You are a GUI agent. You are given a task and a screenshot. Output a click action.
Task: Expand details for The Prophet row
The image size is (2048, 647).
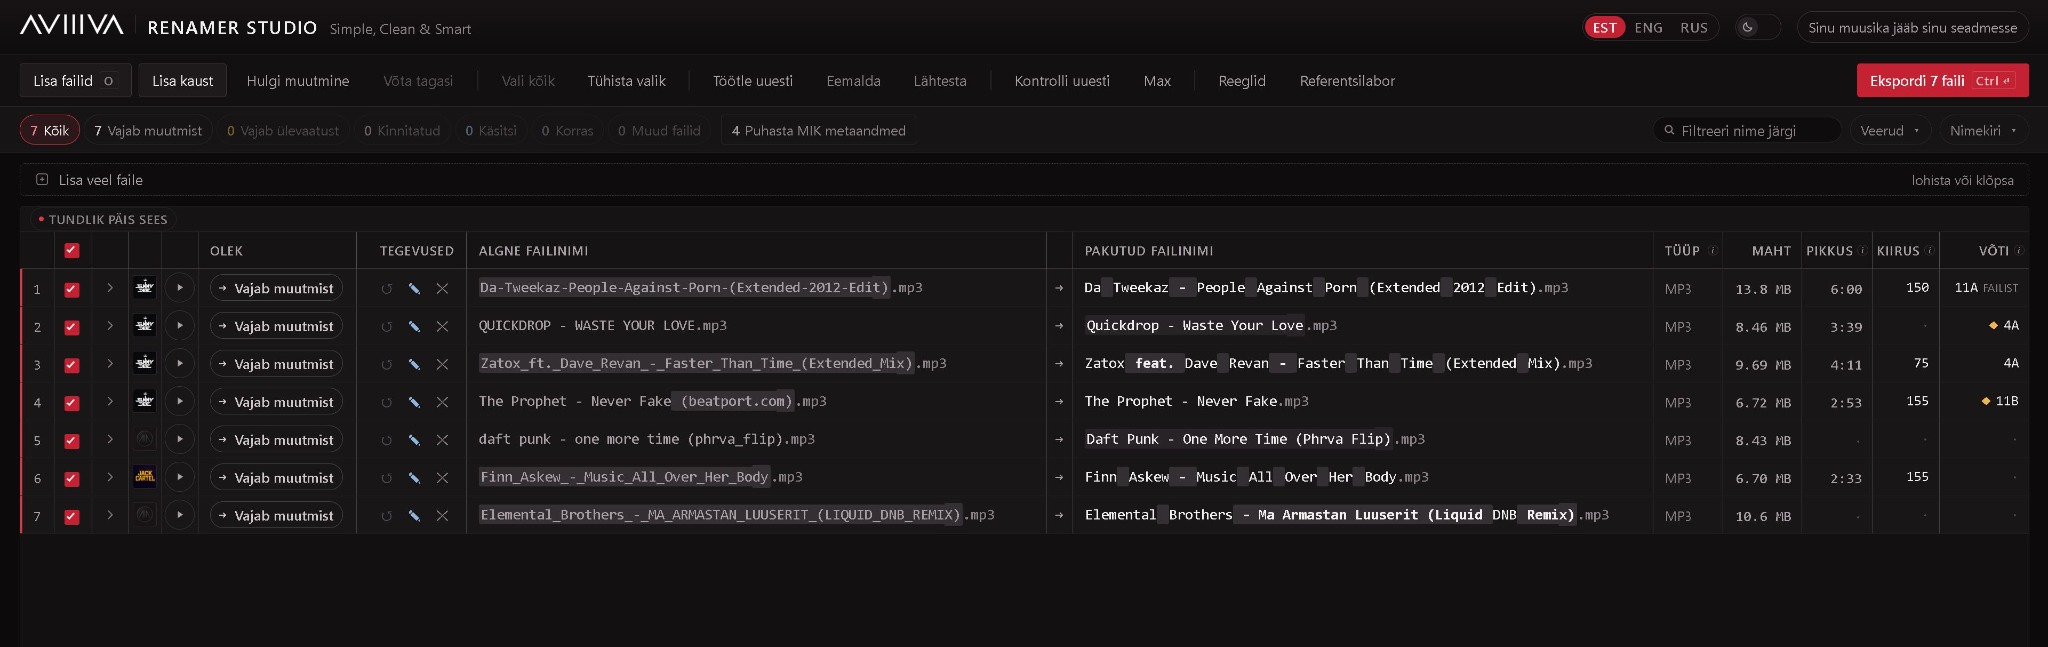tap(110, 402)
